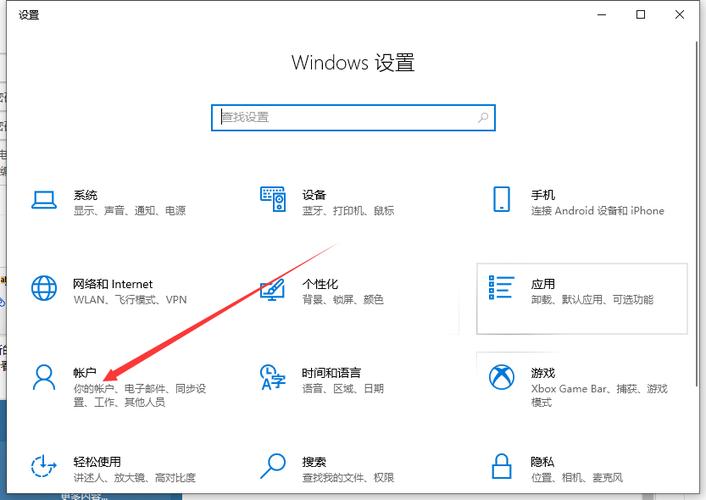This screenshot has width=706, height=500.
Task: Select the Xbox Gaming icon
Action: click(502, 377)
